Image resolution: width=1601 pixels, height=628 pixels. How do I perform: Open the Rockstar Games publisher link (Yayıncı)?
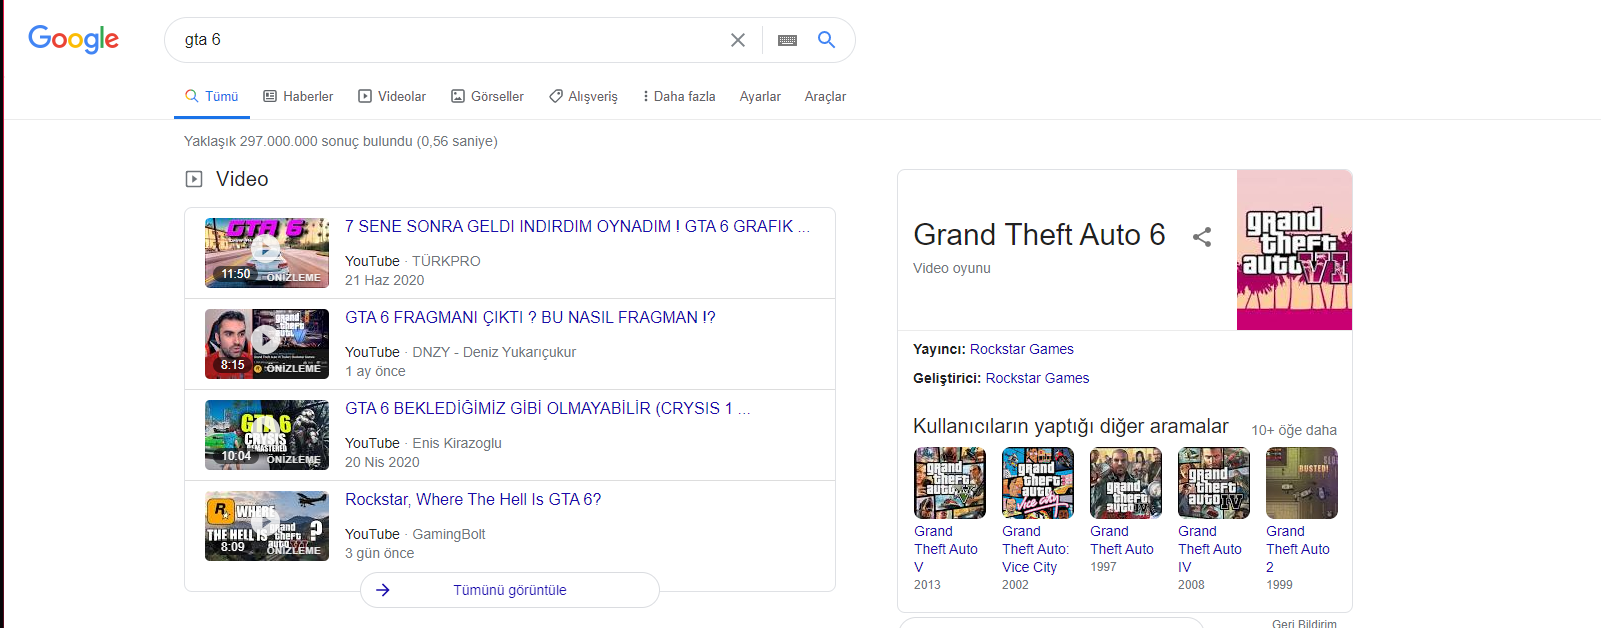pos(1022,349)
